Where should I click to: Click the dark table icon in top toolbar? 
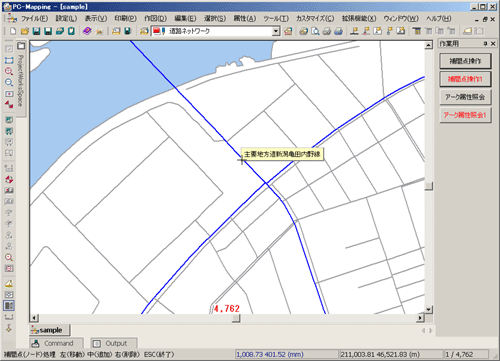(416, 31)
